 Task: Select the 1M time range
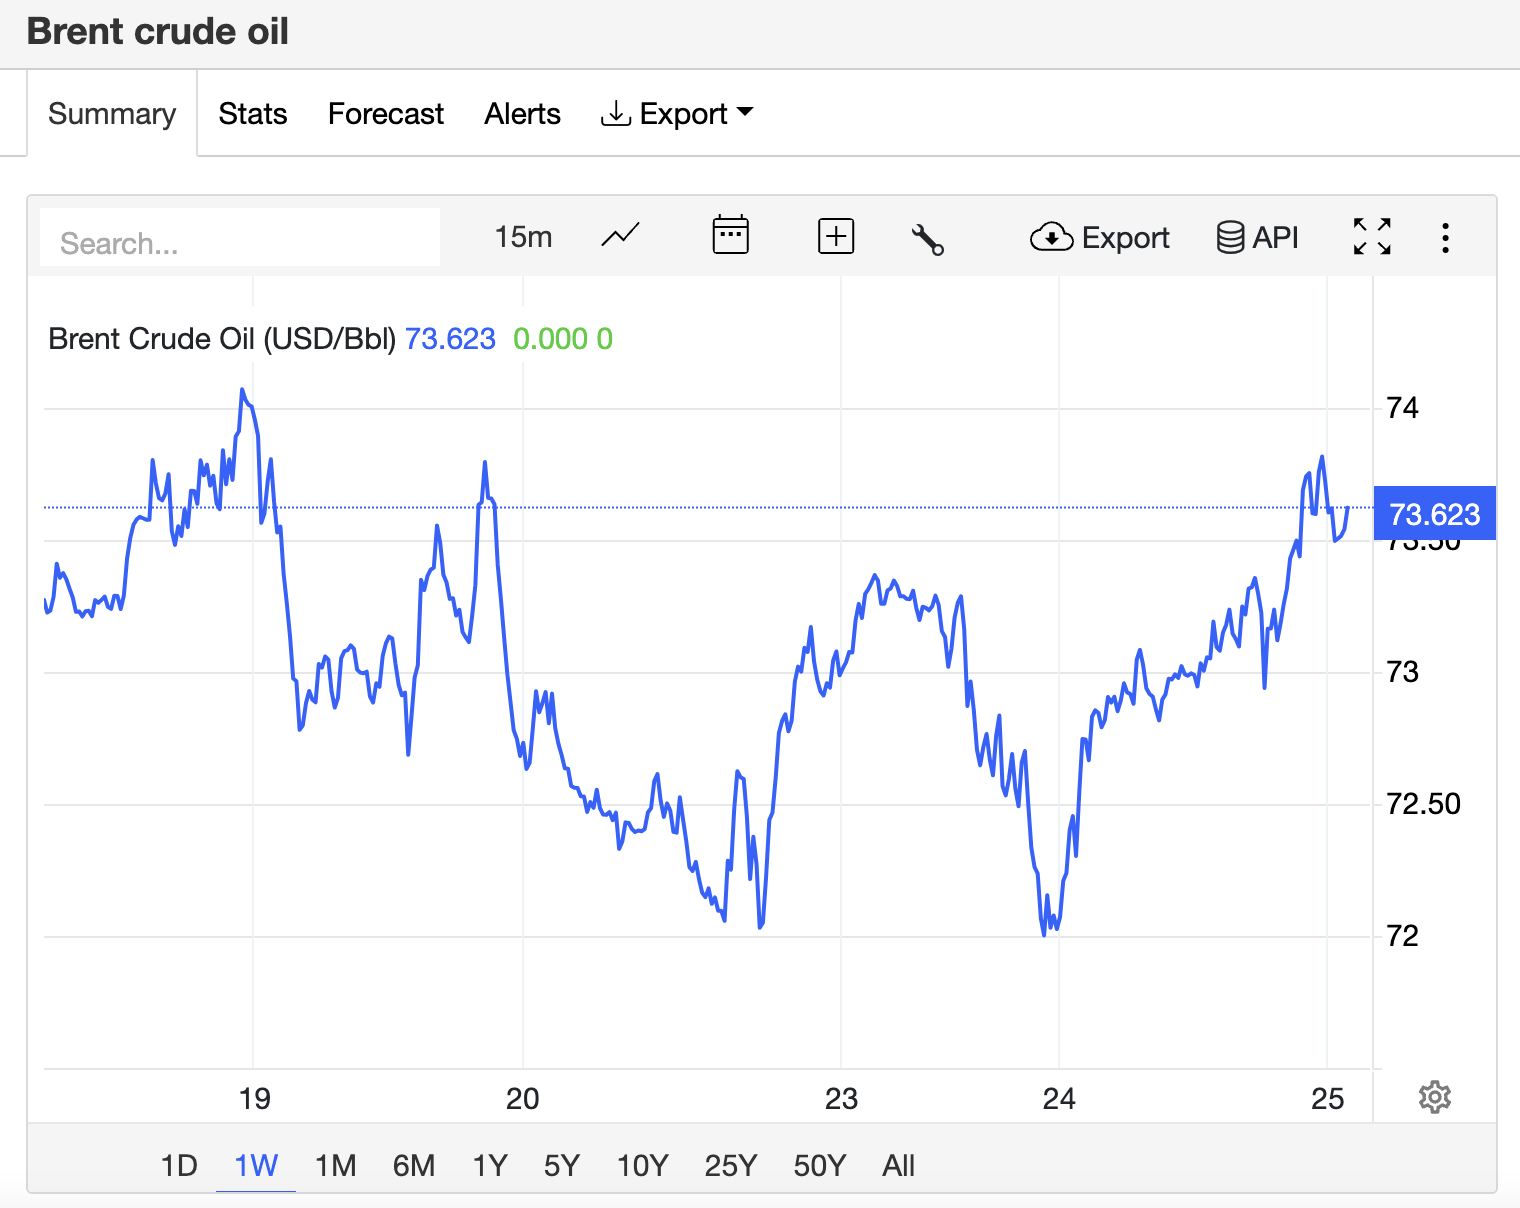pos(336,1166)
